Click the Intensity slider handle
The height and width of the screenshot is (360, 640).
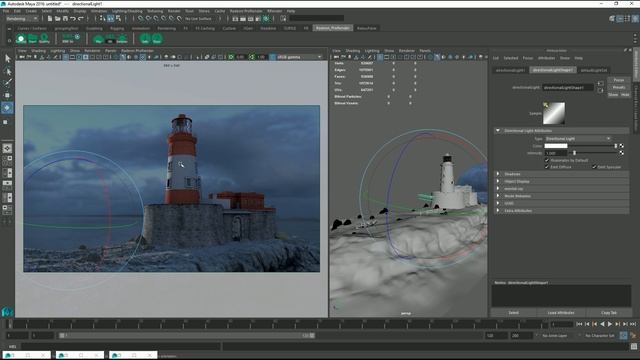click(x=574, y=153)
